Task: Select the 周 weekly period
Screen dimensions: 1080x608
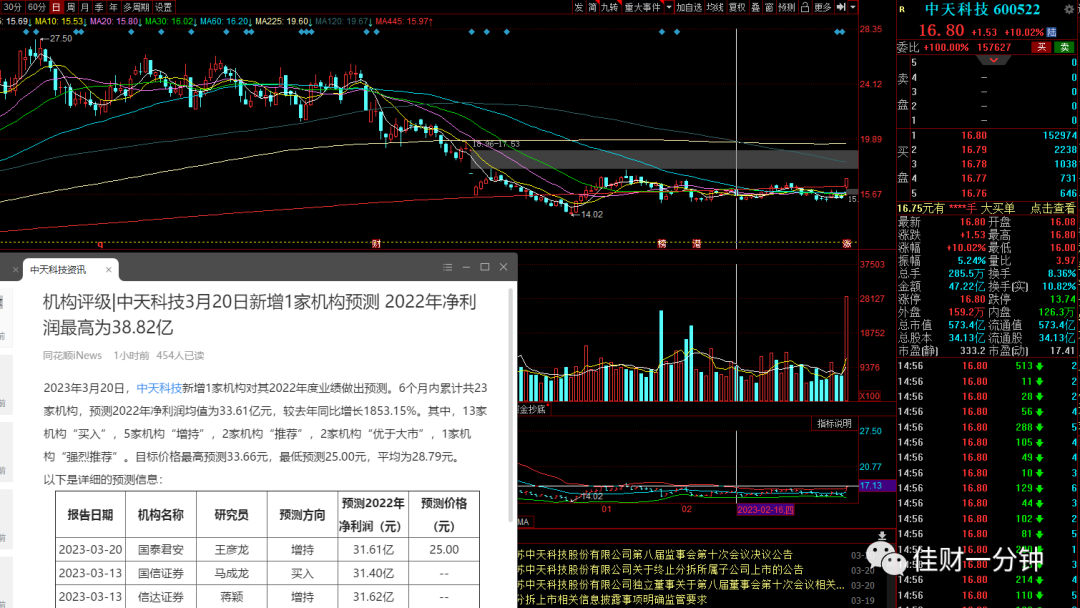Action: (70, 7)
